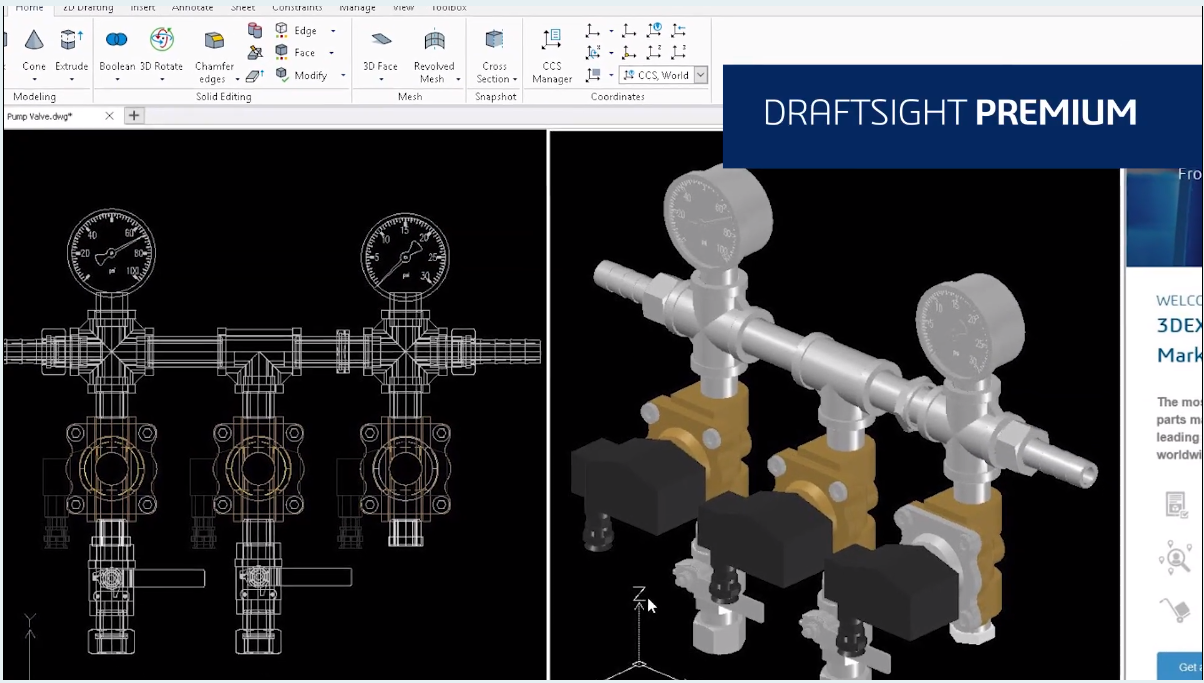Expand the Modify dropdown arrow
The width and height of the screenshot is (1204, 683).
342,75
